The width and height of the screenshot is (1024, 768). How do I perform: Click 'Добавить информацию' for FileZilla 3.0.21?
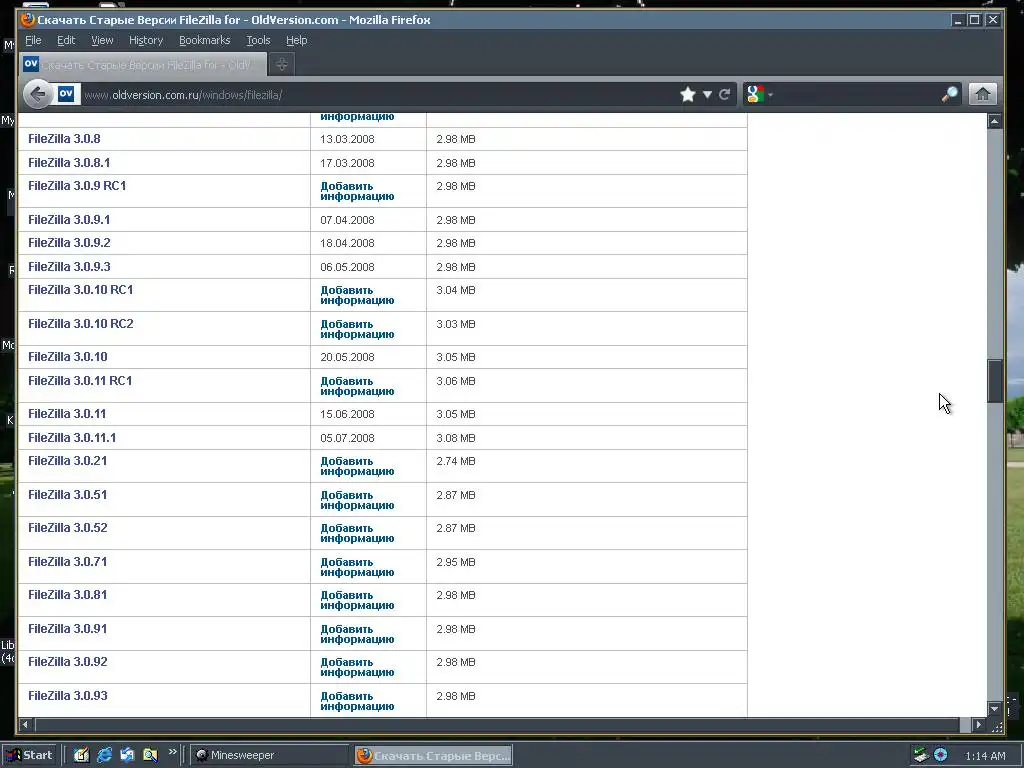[357, 466]
